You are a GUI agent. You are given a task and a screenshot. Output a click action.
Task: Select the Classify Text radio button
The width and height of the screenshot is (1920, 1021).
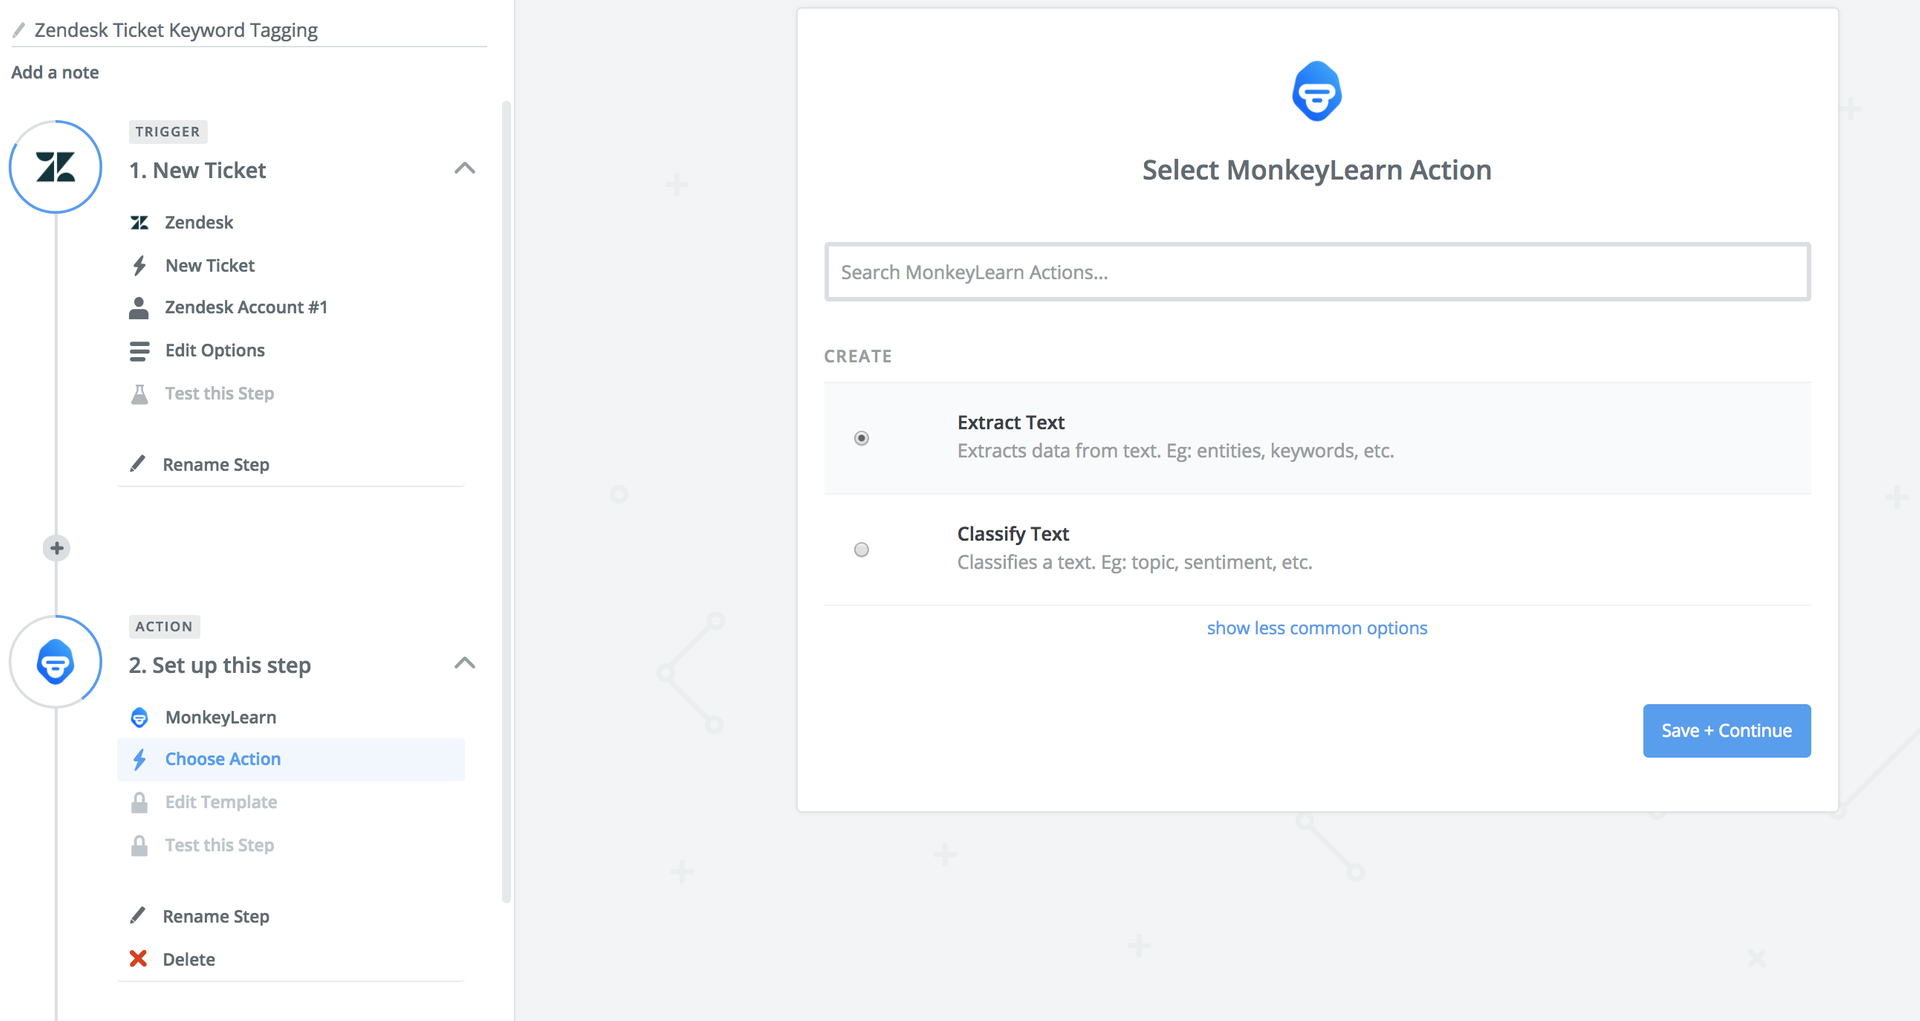coord(862,550)
